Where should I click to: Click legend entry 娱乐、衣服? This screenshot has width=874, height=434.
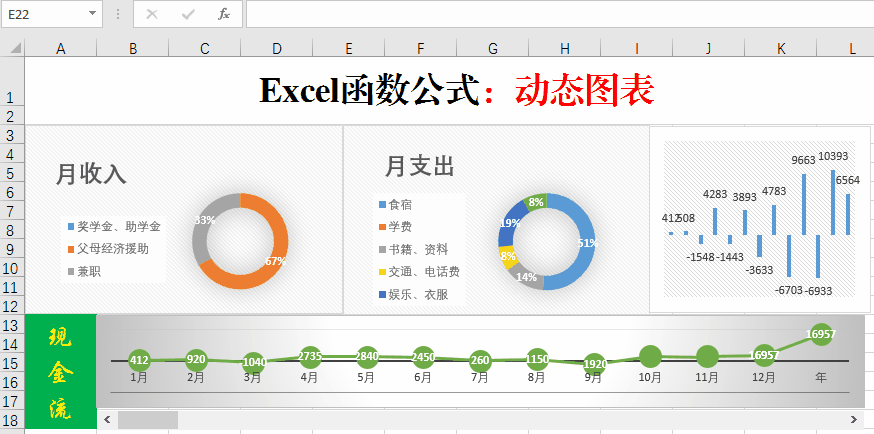(413, 294)
